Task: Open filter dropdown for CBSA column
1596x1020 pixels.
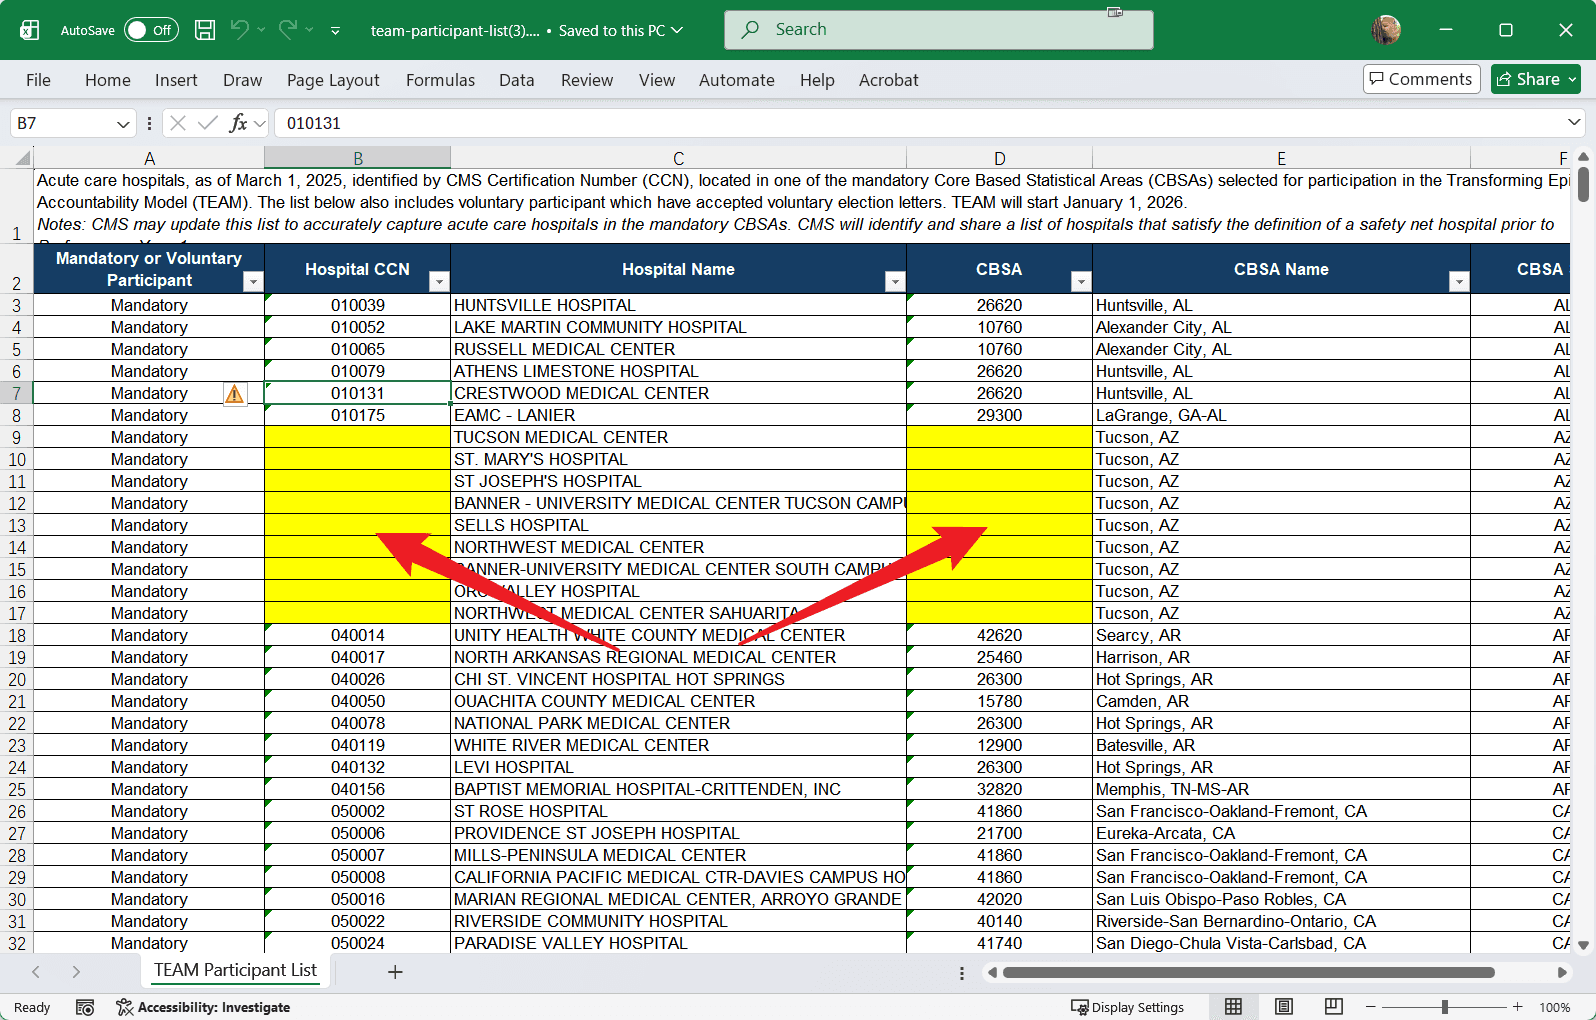Action: (1081, 282)
